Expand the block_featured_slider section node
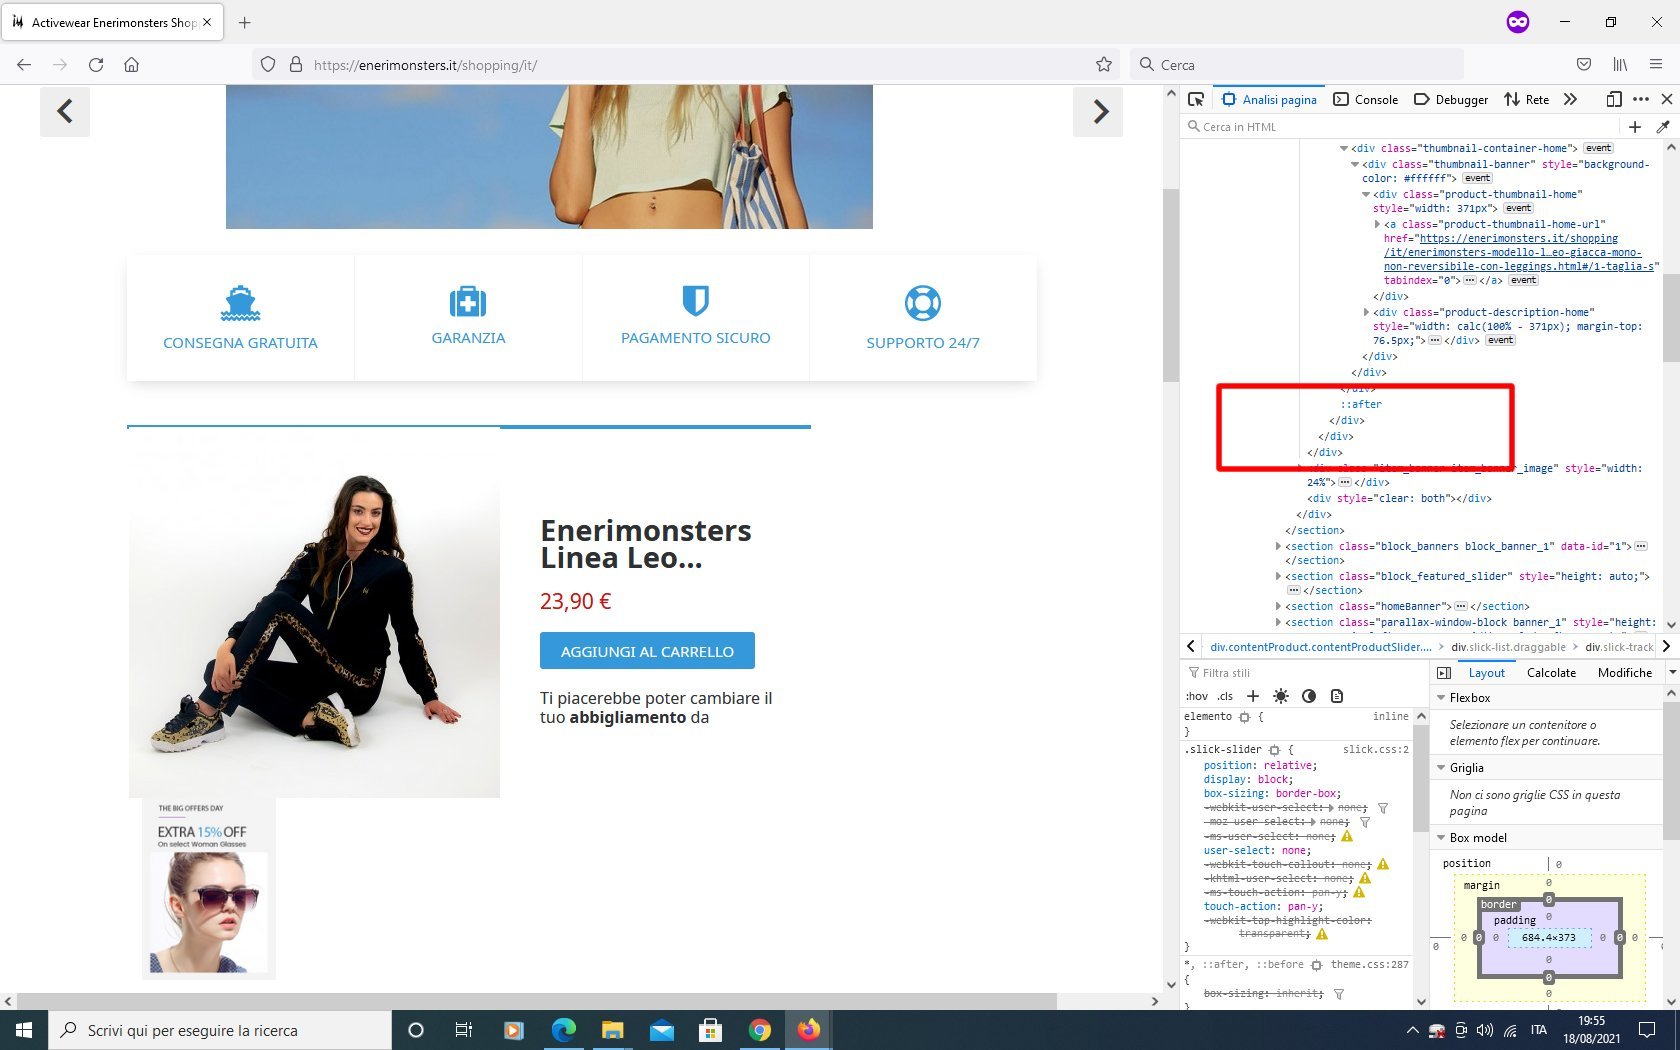The image size is (1680, 1050). tap(1278, 576)
